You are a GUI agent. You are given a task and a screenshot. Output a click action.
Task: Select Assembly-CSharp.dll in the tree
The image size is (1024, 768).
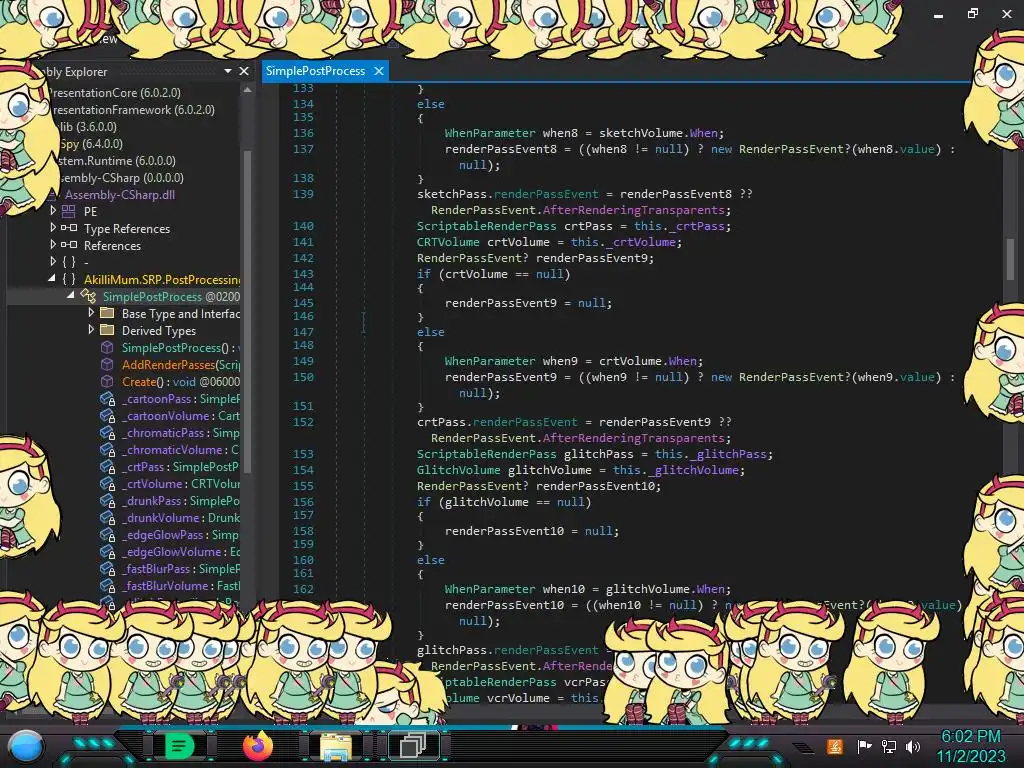120,194
